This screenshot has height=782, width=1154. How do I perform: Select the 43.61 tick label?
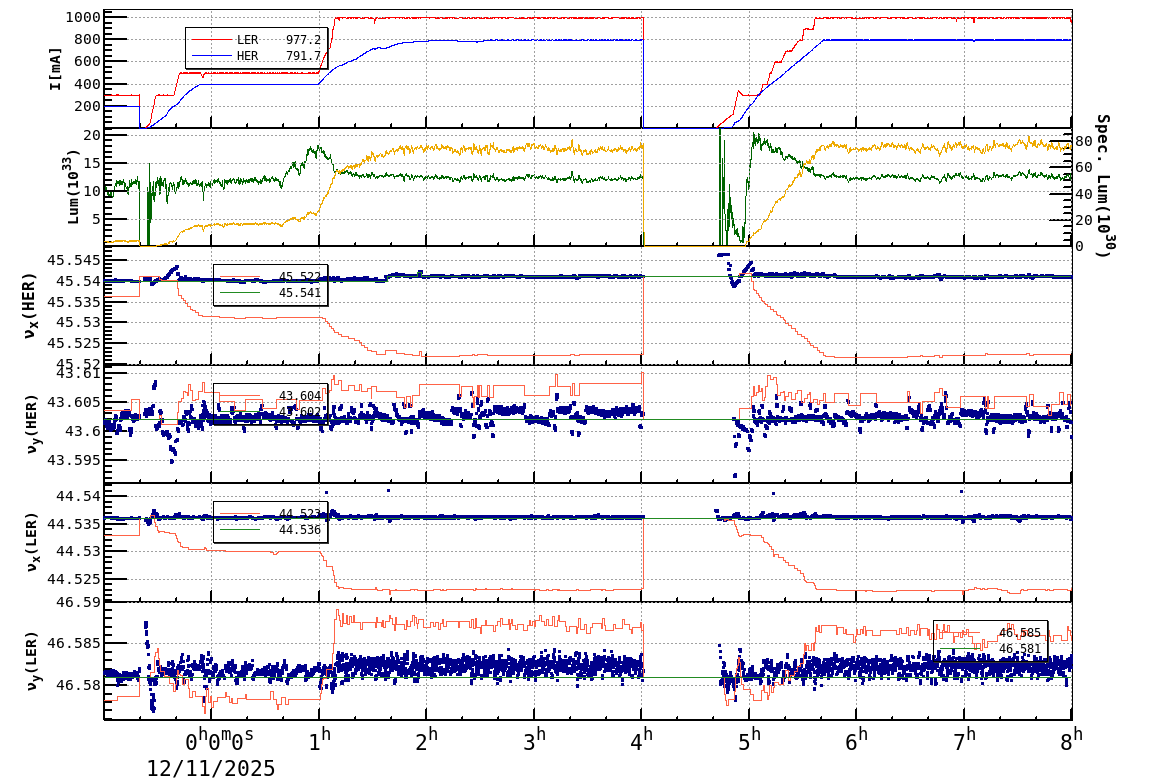(x=79, y=374)
